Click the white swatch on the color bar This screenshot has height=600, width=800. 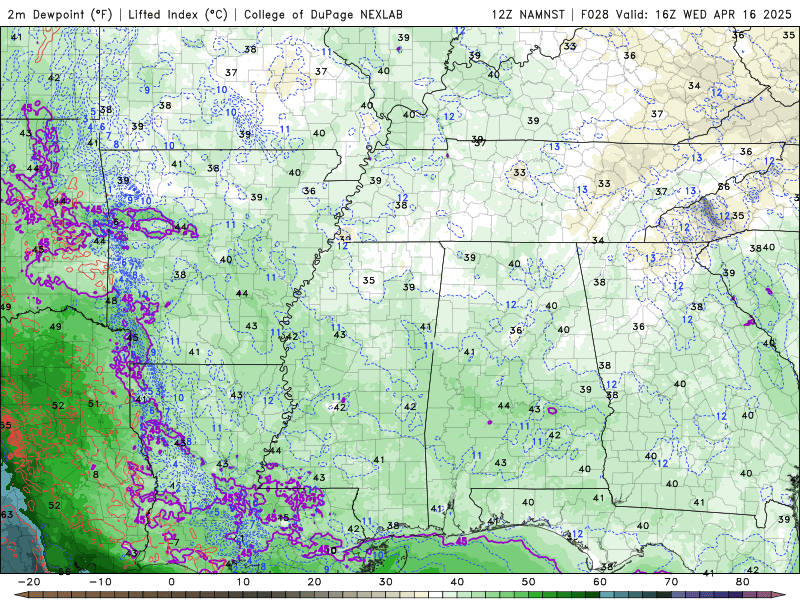point(435,594)
